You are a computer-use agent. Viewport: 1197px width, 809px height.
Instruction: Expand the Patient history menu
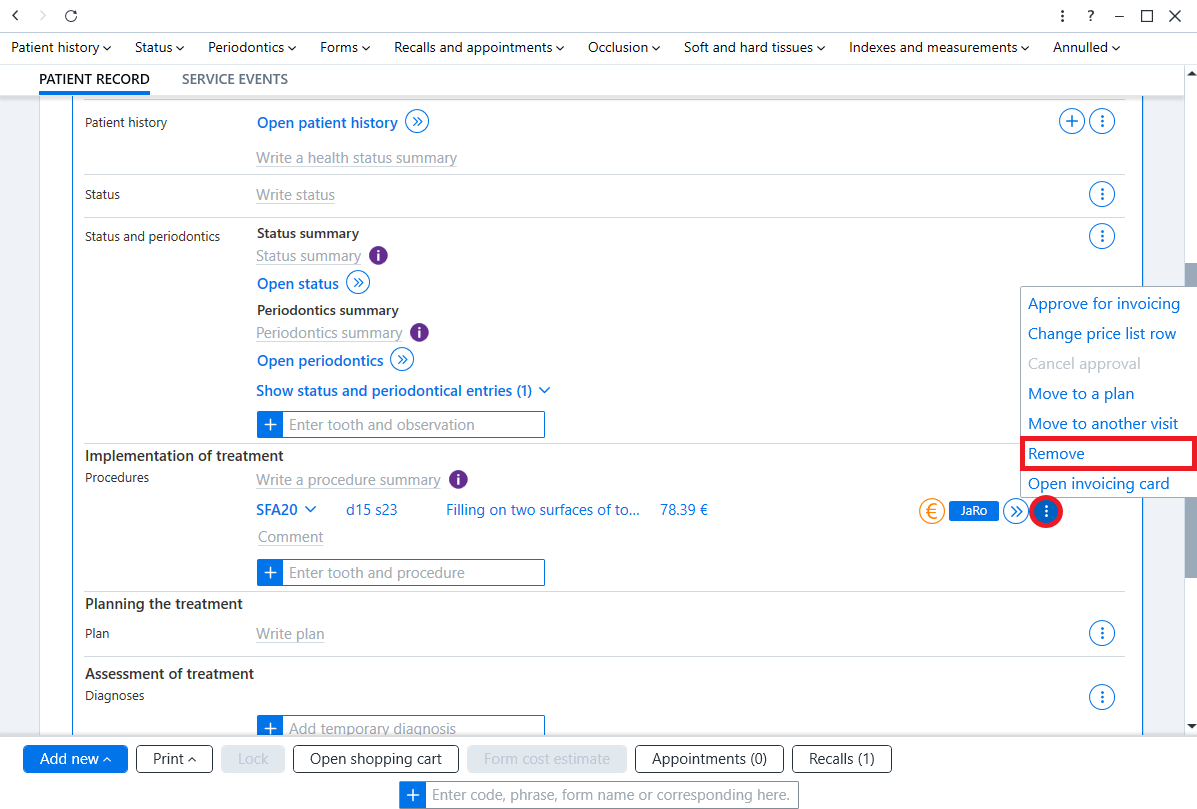pyautogui.click(x=61, y=47)
